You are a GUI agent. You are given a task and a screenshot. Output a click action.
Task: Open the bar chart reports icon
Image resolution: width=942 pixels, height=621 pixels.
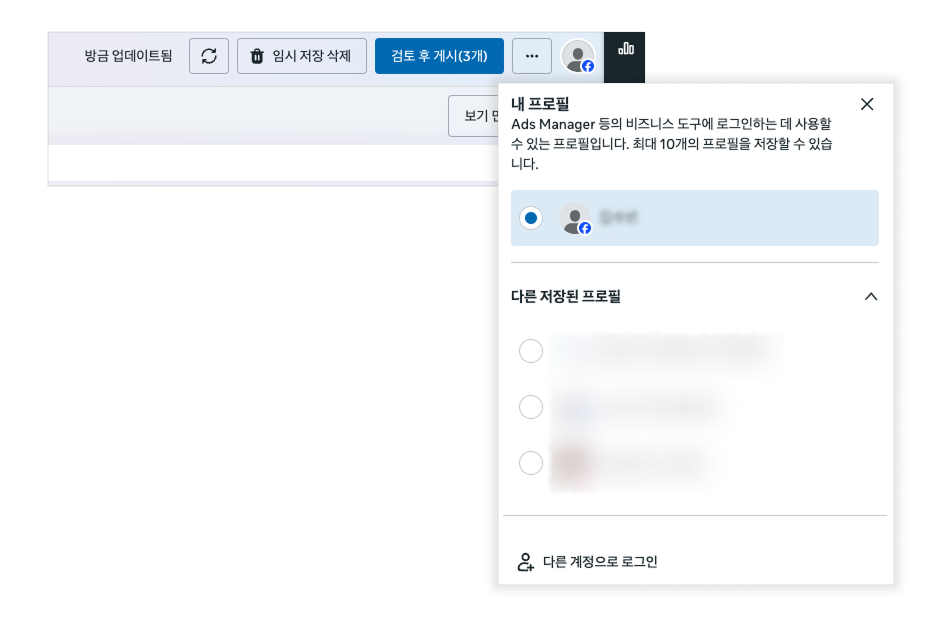coord(625,49)
